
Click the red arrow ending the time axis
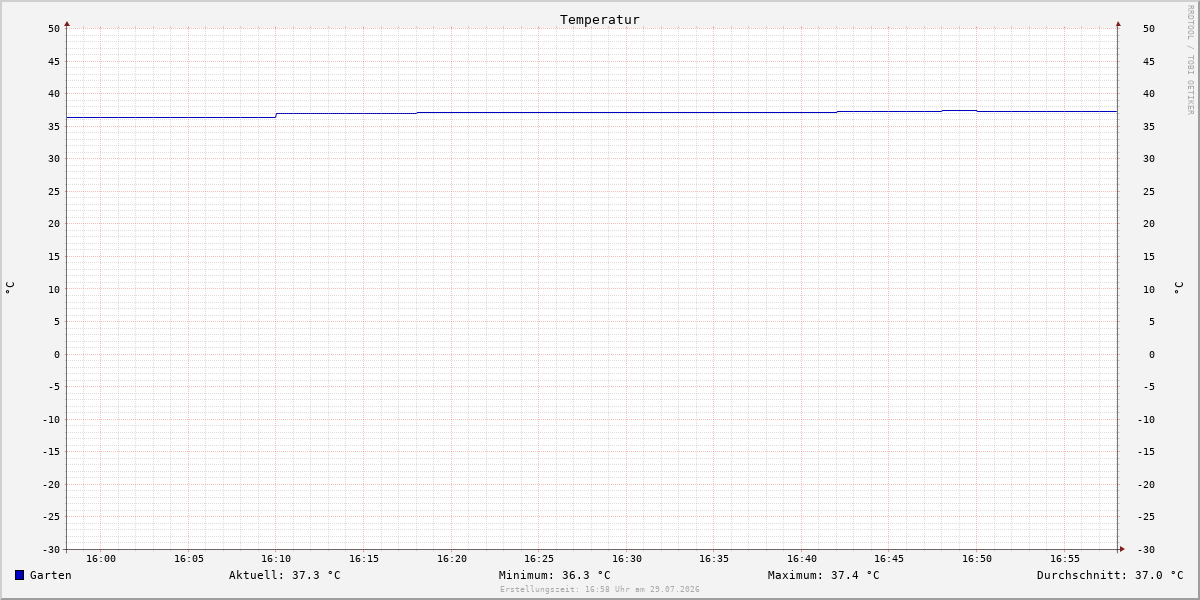click(x=1122, y=549)
